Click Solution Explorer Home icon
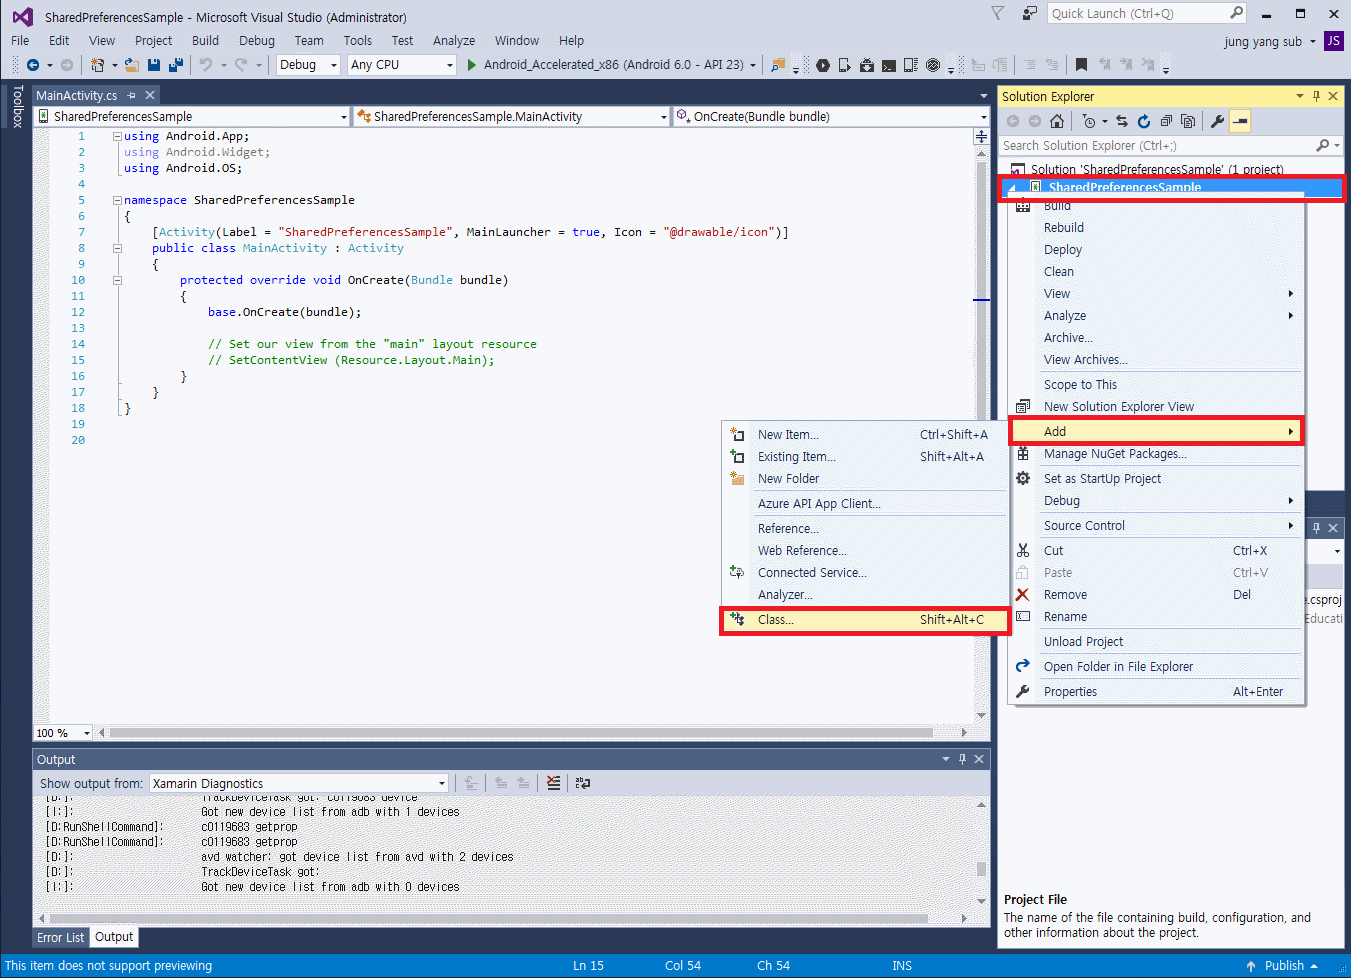The height and width of the screenshot is (978, 1351). pyautogui.click(x=1057, y=121)
